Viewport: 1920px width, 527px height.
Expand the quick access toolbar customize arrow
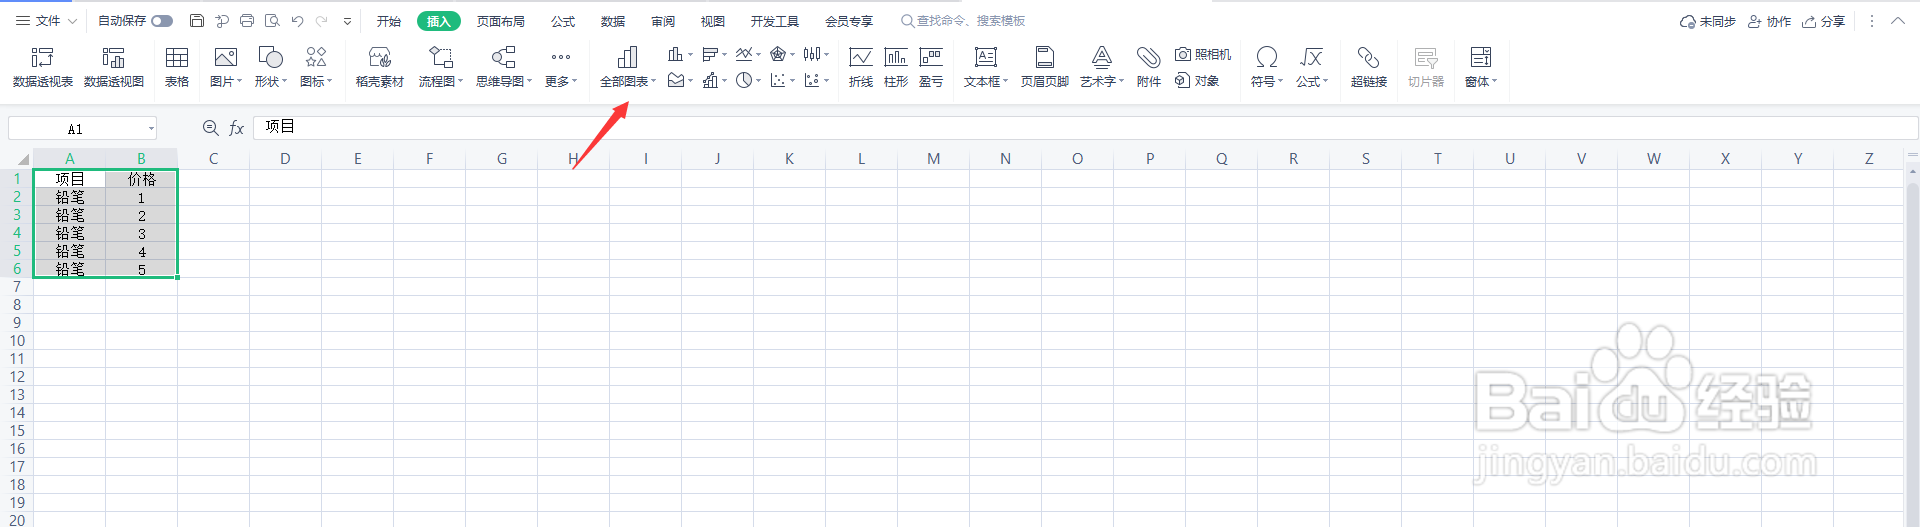pyautogui.click(x=347, y=21)
